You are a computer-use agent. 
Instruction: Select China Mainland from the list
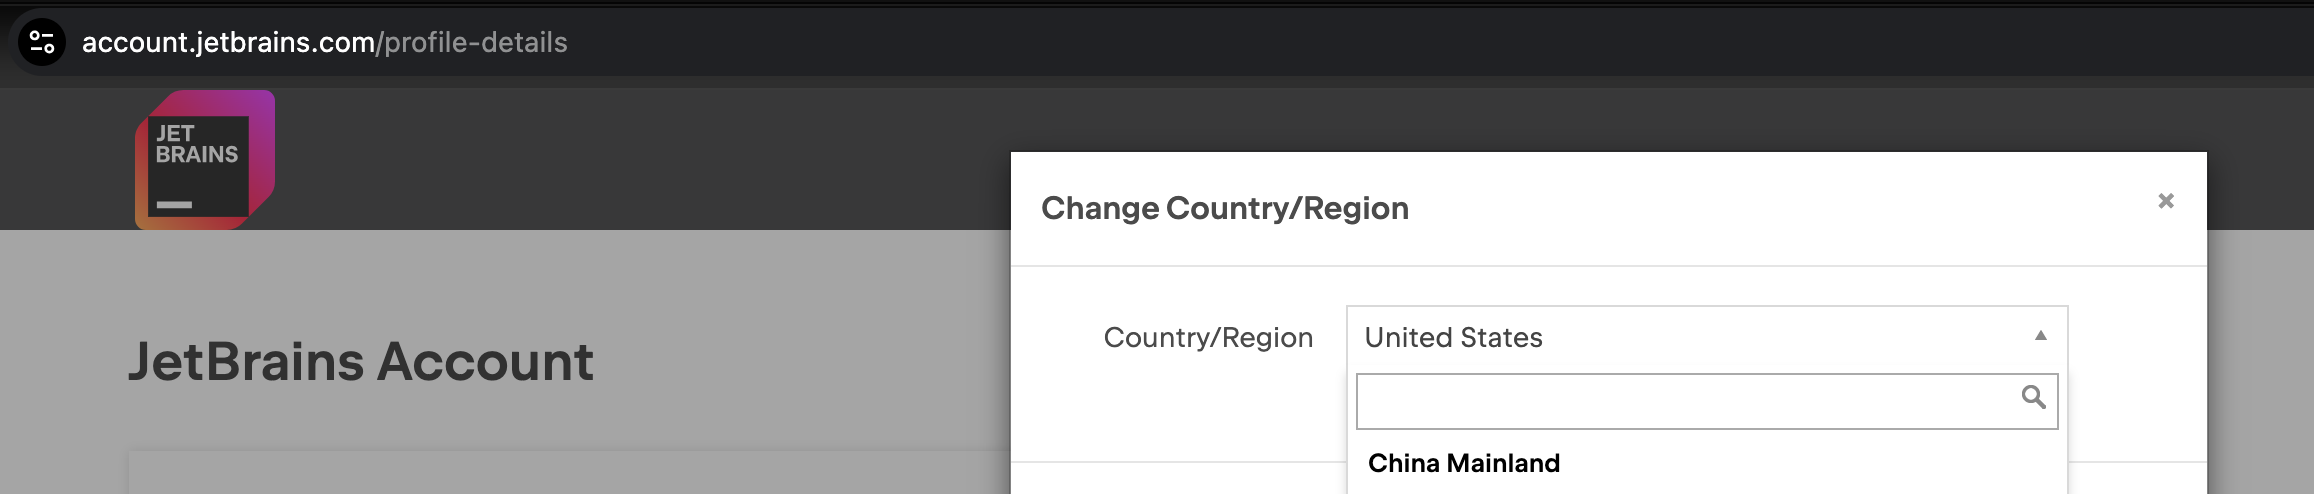pos(1464,463)
